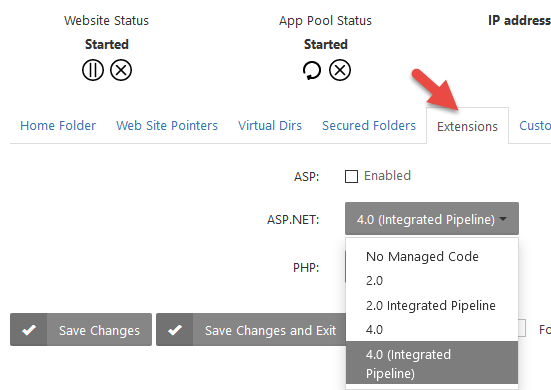
Task: Enable the ASP checkbox
Action: tap(351, 176)
